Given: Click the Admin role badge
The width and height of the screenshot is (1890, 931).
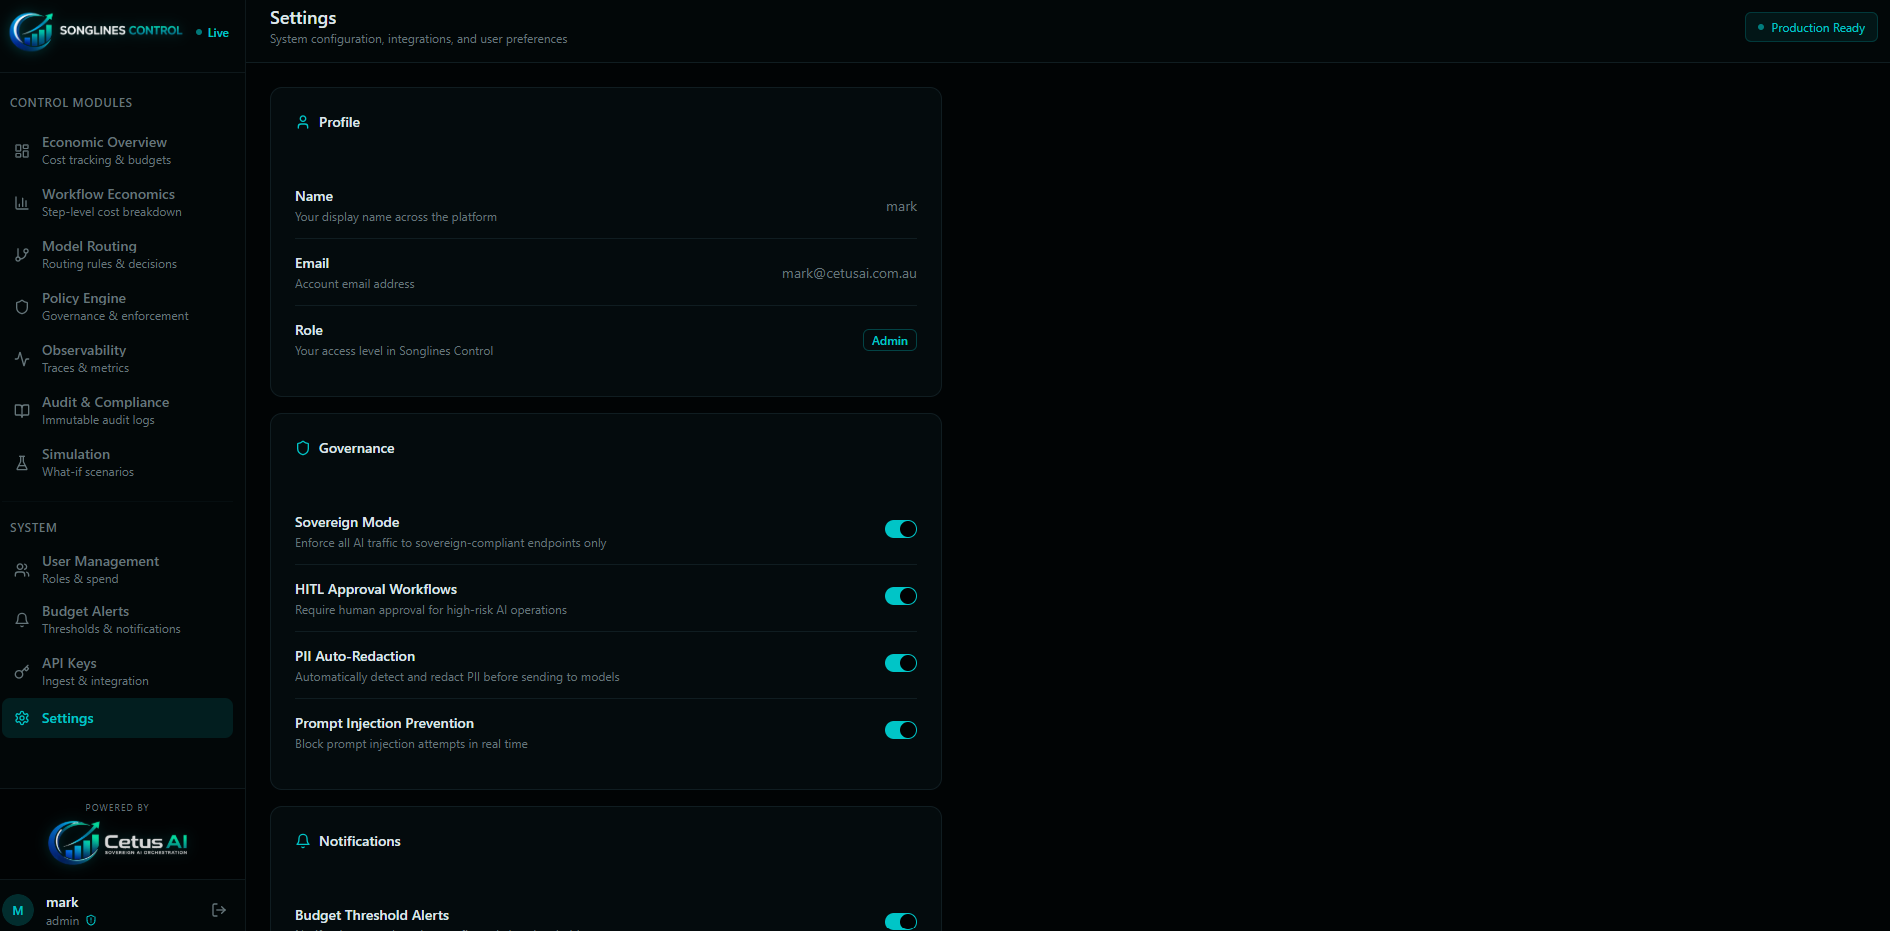Looking at the screenshot, I should click(x=889, y=341).
